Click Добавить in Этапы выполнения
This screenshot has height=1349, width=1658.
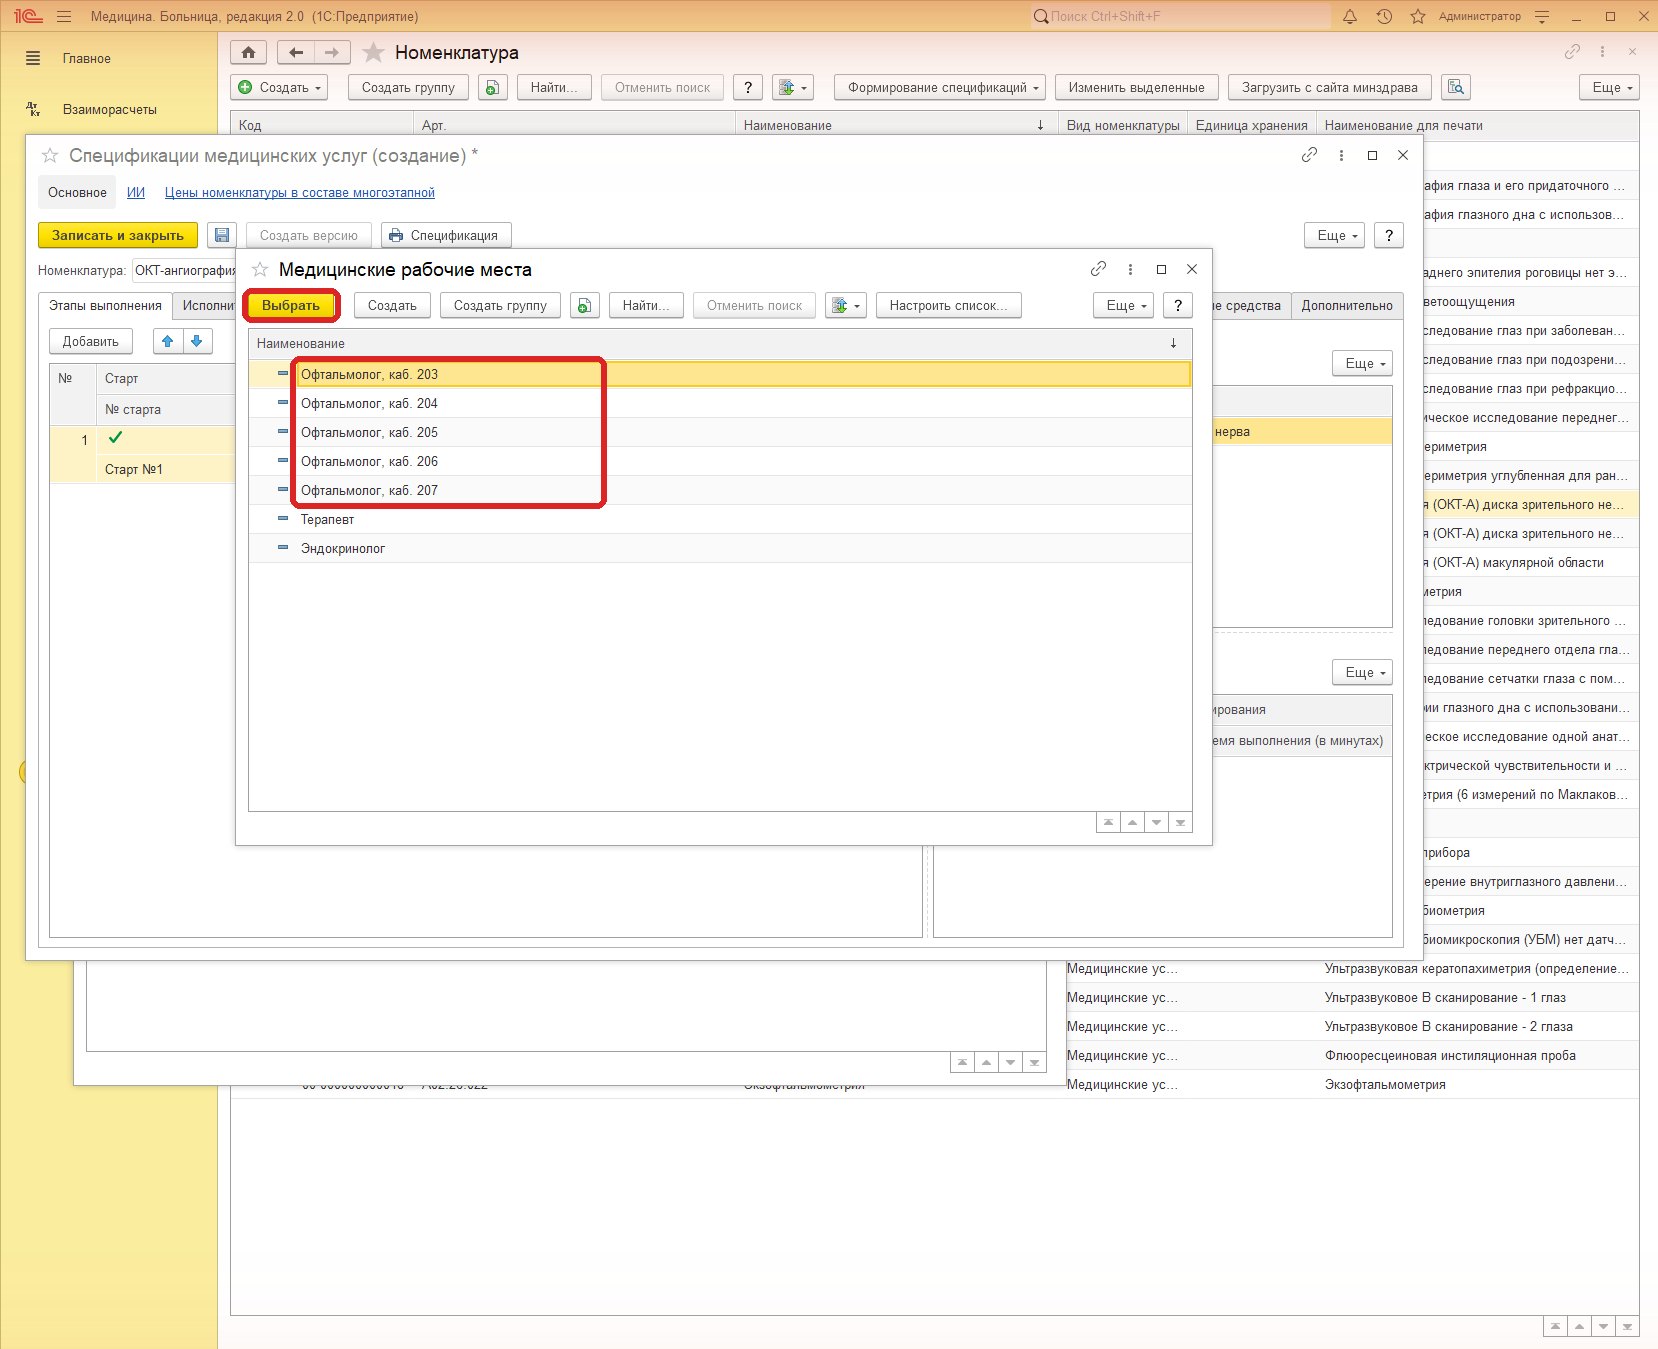pyautogui.click(x=91, y=341)
